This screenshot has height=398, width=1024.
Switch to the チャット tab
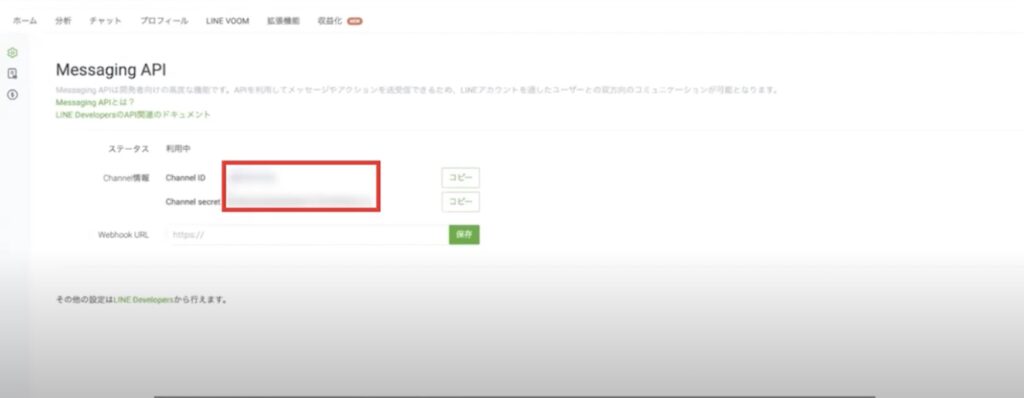coord(105,21)
